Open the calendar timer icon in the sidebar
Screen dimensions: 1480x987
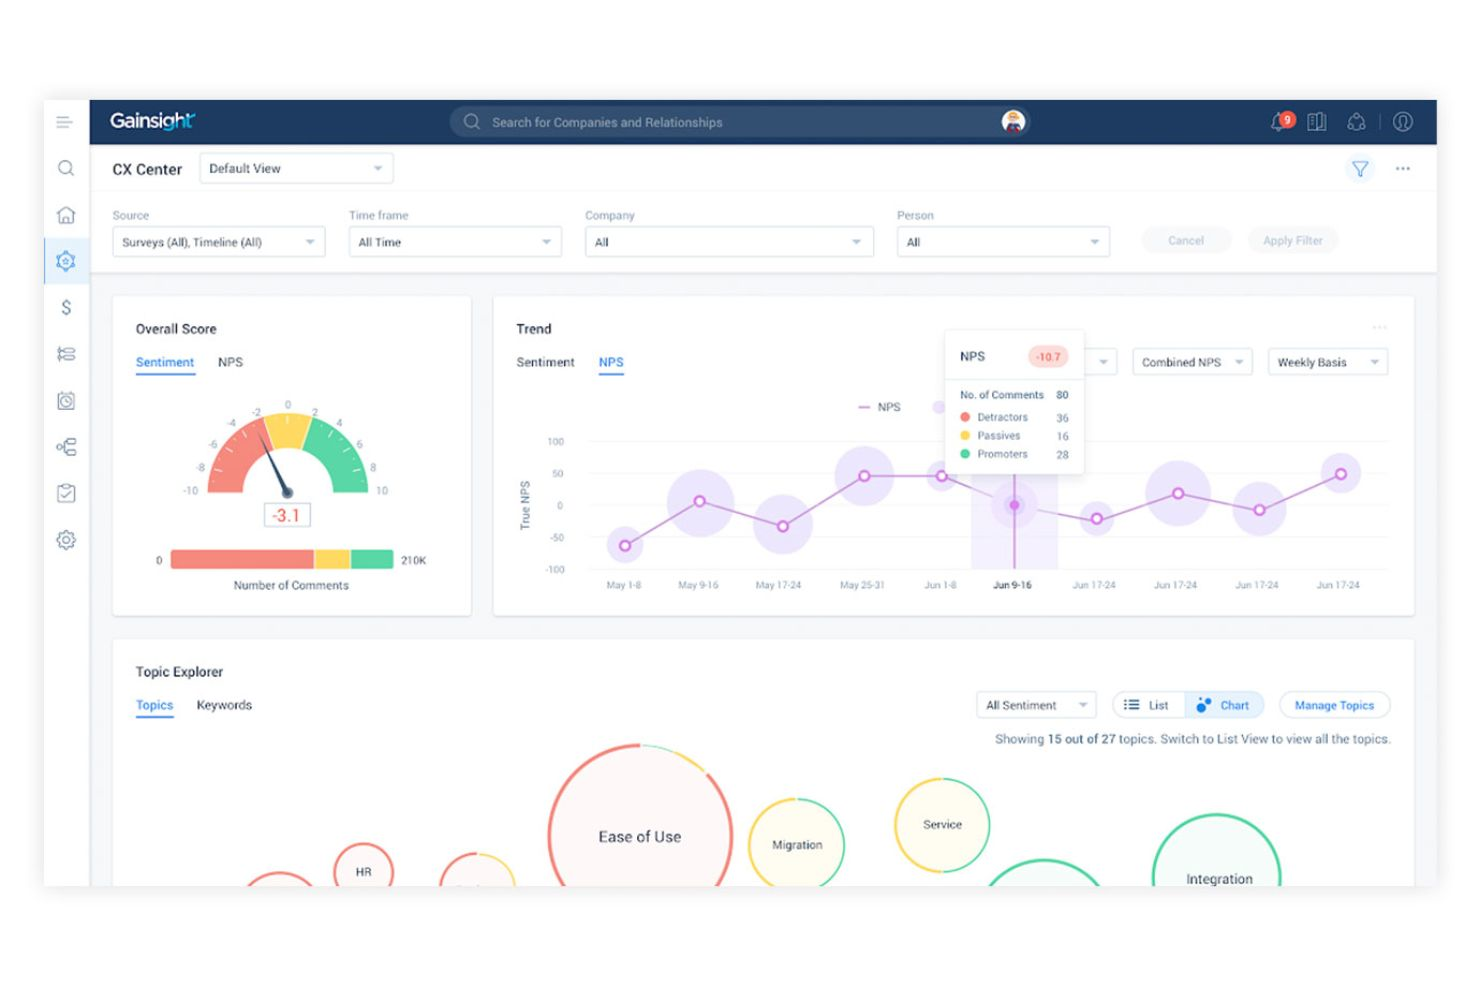click(66, 400)
